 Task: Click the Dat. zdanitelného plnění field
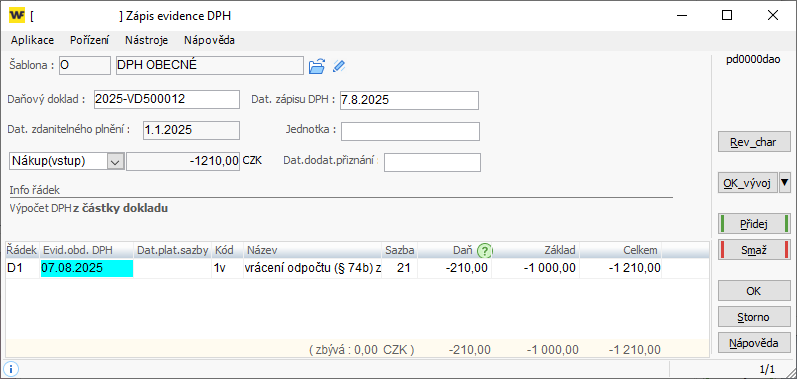point(191,130)
